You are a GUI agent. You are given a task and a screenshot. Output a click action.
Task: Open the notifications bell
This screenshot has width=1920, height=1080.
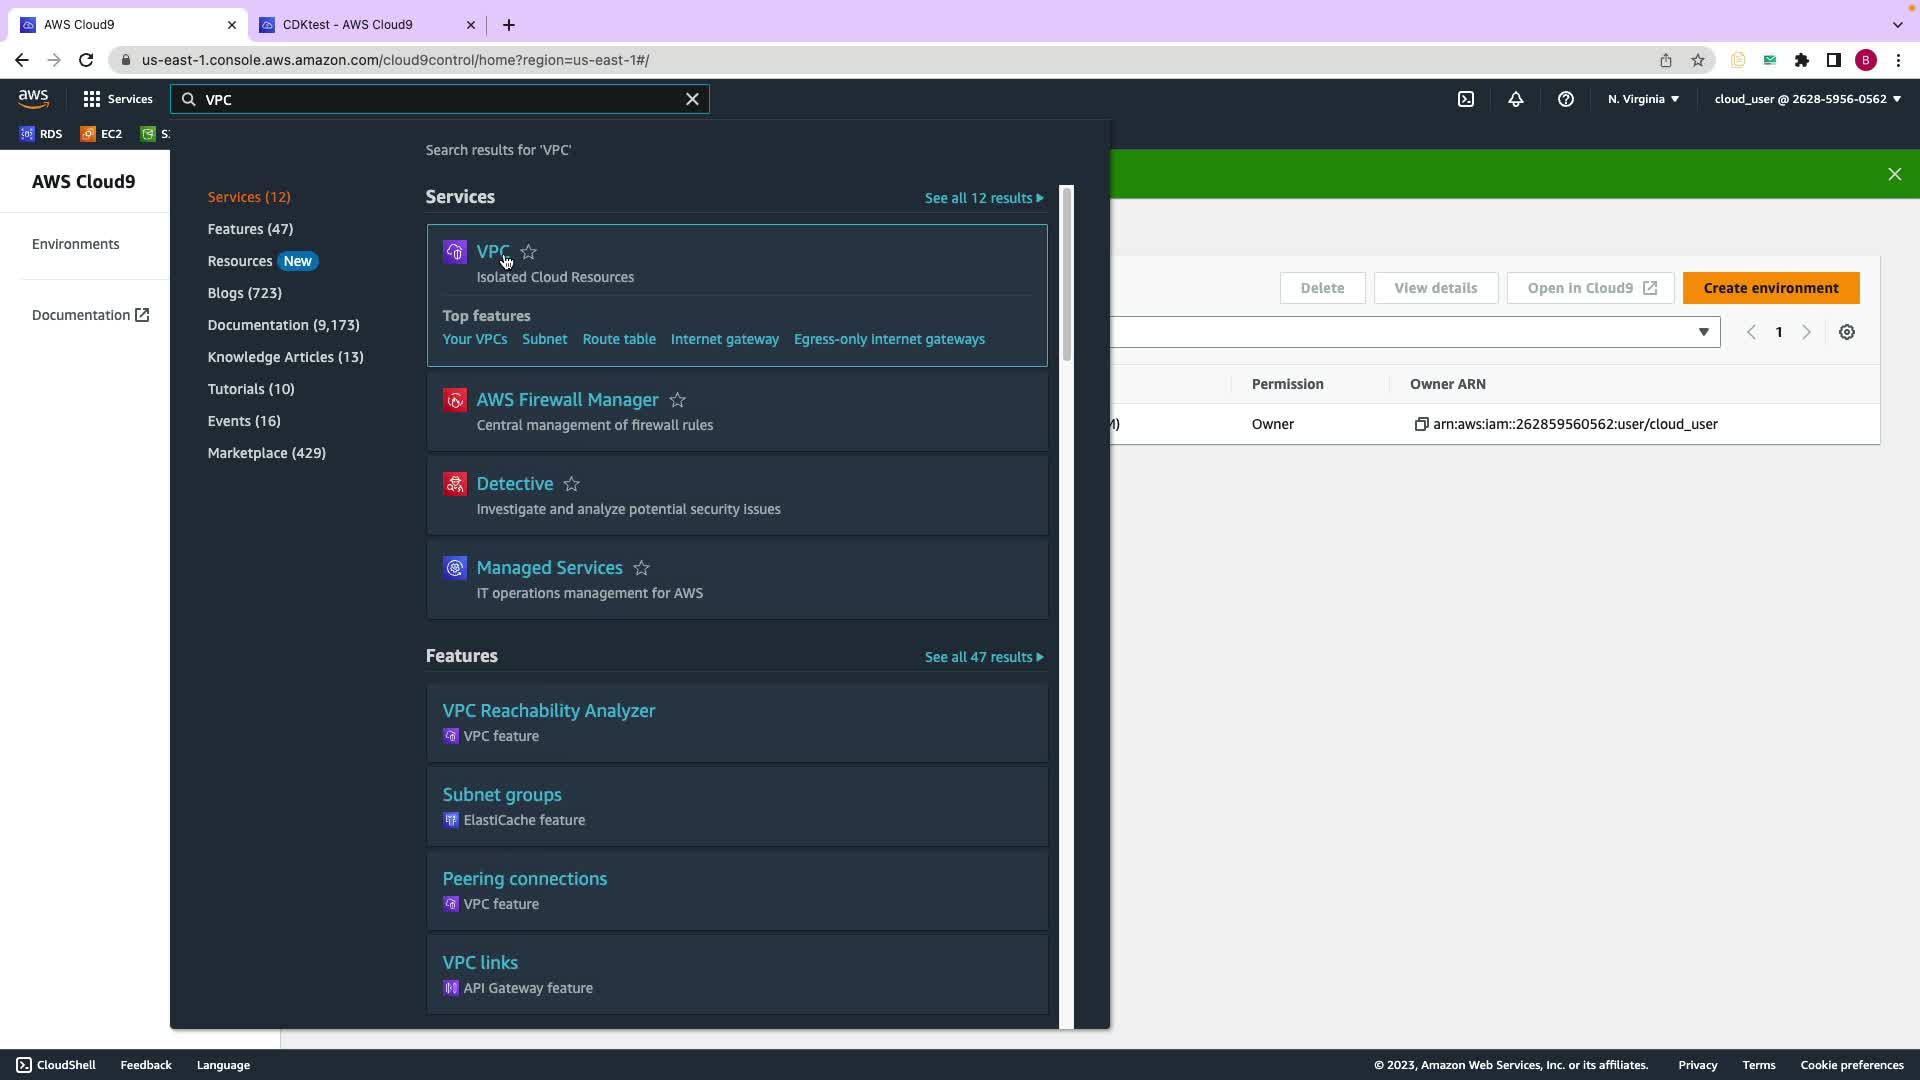pos(1516,99)
